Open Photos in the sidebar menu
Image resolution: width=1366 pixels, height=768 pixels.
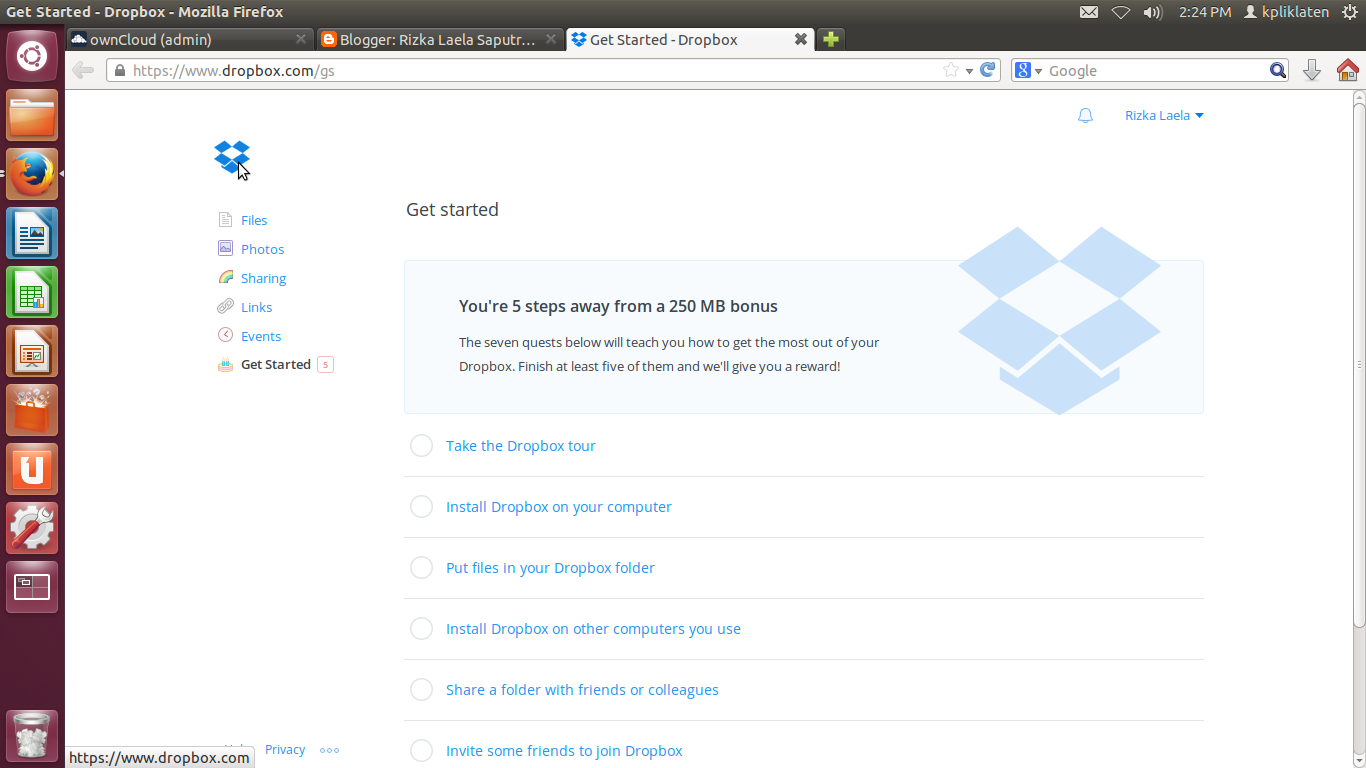[x=262, y=249]
